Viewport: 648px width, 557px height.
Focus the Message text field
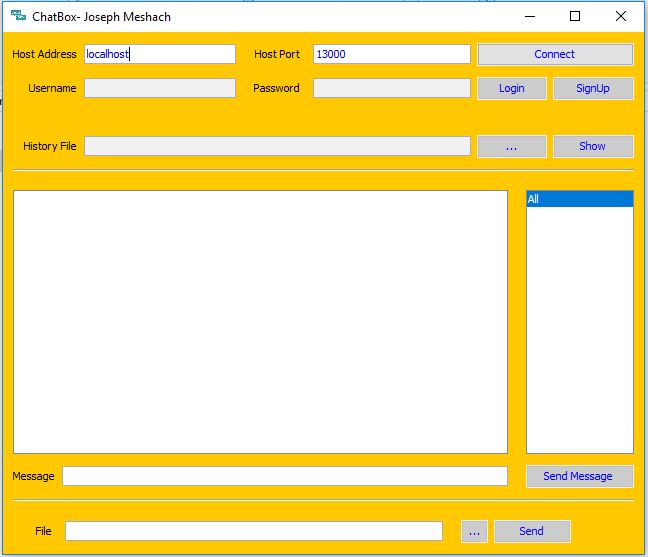[x=284, y=476]
